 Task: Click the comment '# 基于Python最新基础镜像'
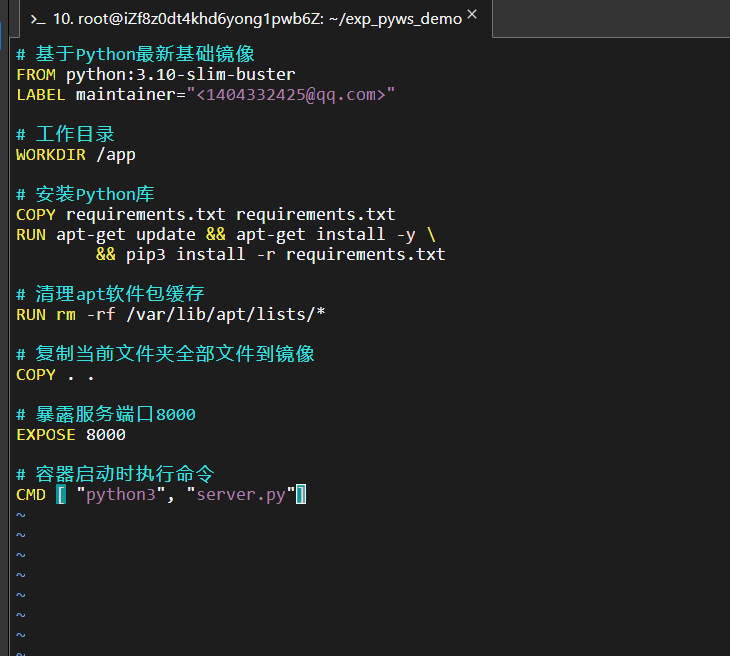click(x=135, y=54)
